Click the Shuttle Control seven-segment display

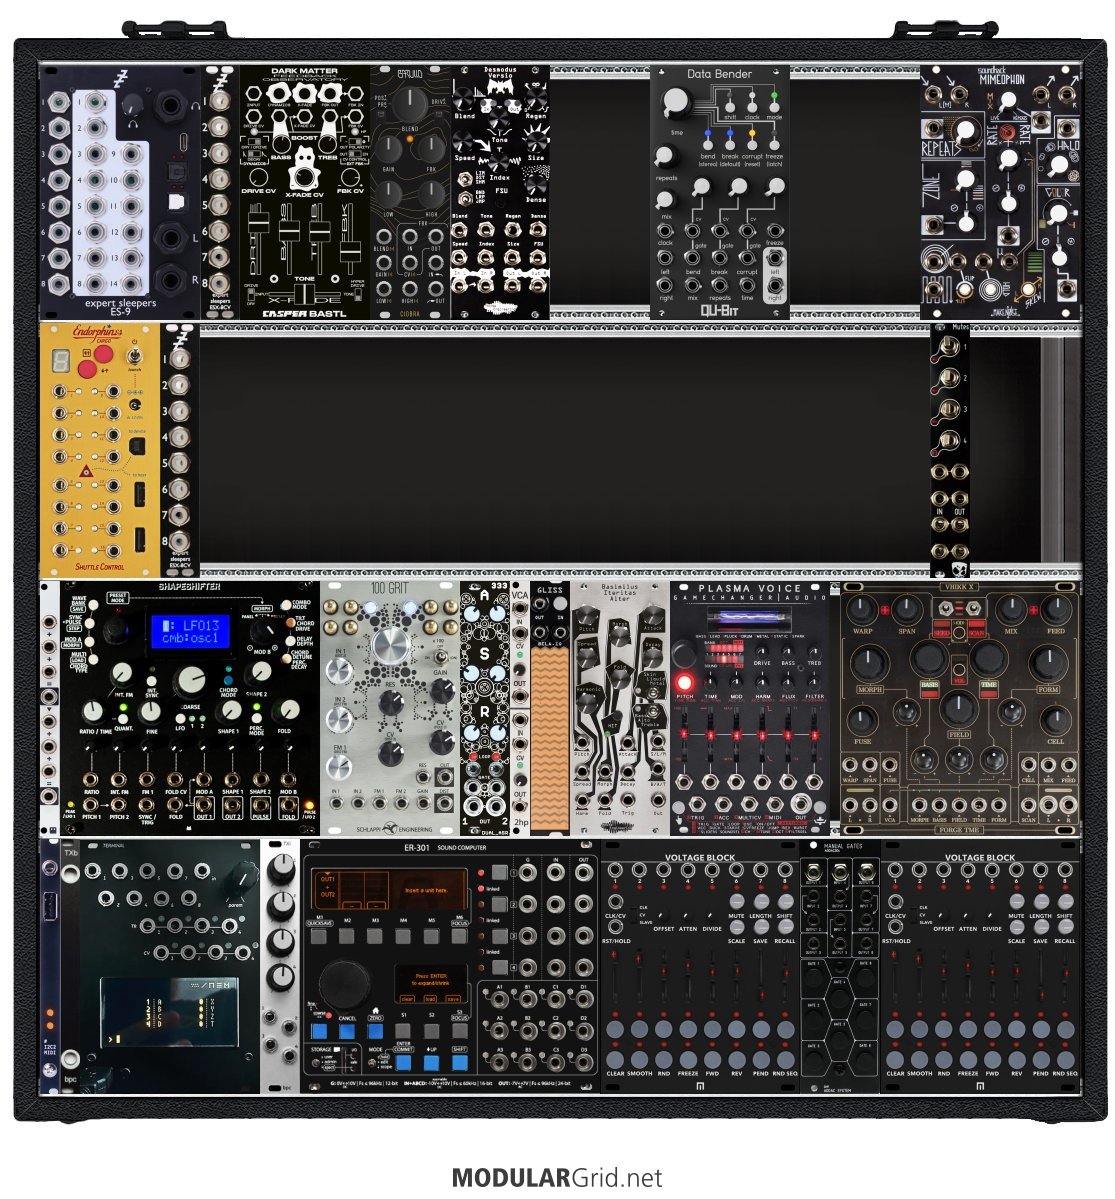point(61,359)
